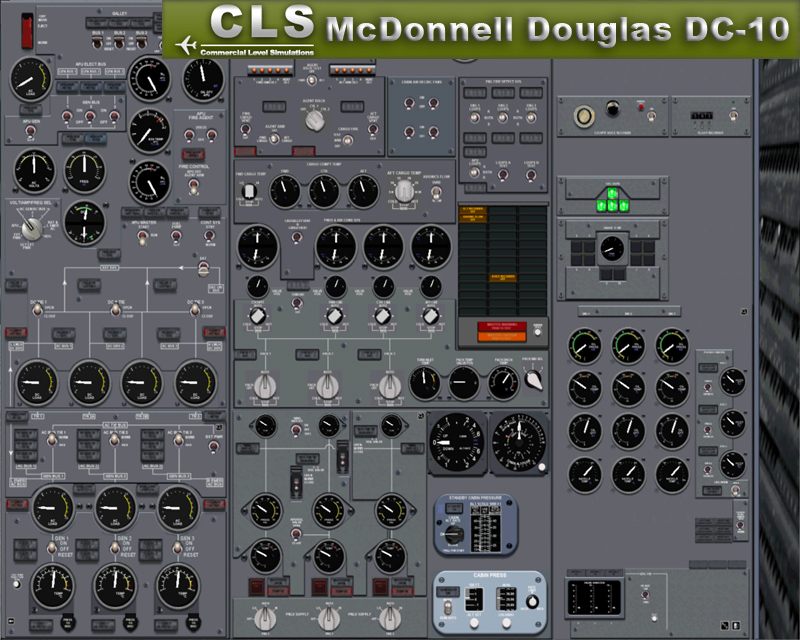The width and height of the screenshot is (800, 640).
Task: Turn the FWD CARGO TEMP selector knob
Action: [x=248, y=191]
